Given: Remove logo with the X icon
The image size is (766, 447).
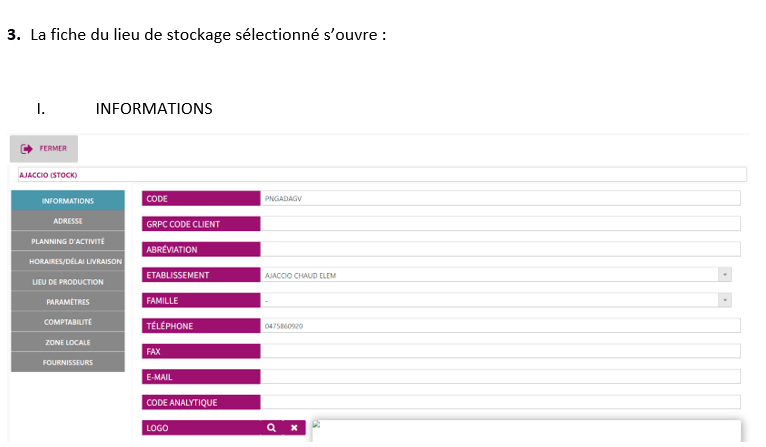Looking at the screenshot, I should 294,428.
